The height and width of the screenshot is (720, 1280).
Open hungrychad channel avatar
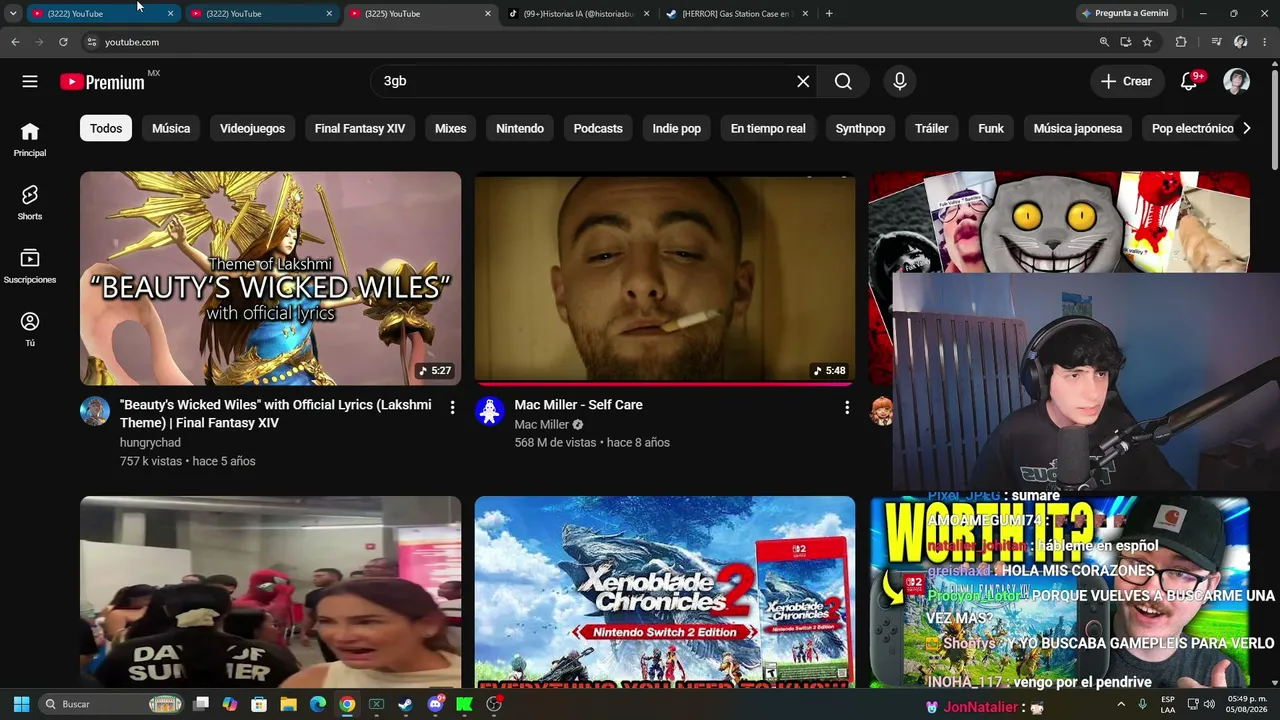pos(95,411)
